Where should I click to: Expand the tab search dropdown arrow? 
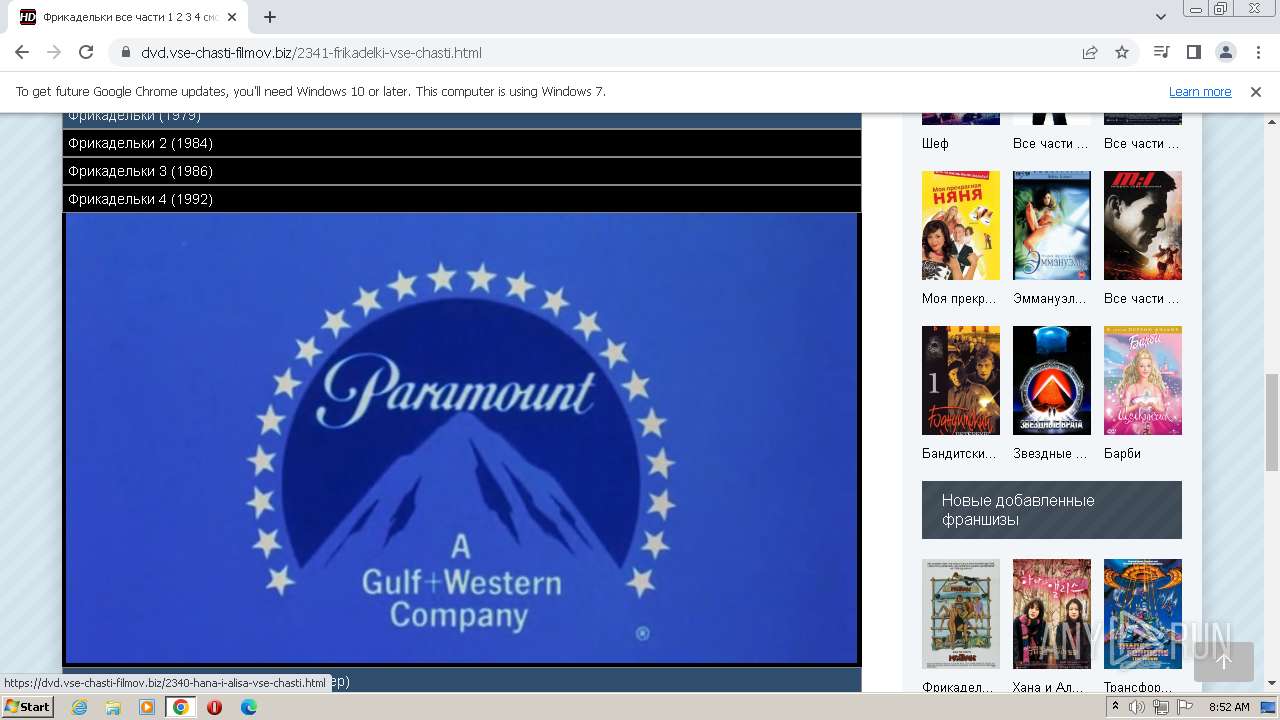pyautogui.click(x=1161, y=17)
